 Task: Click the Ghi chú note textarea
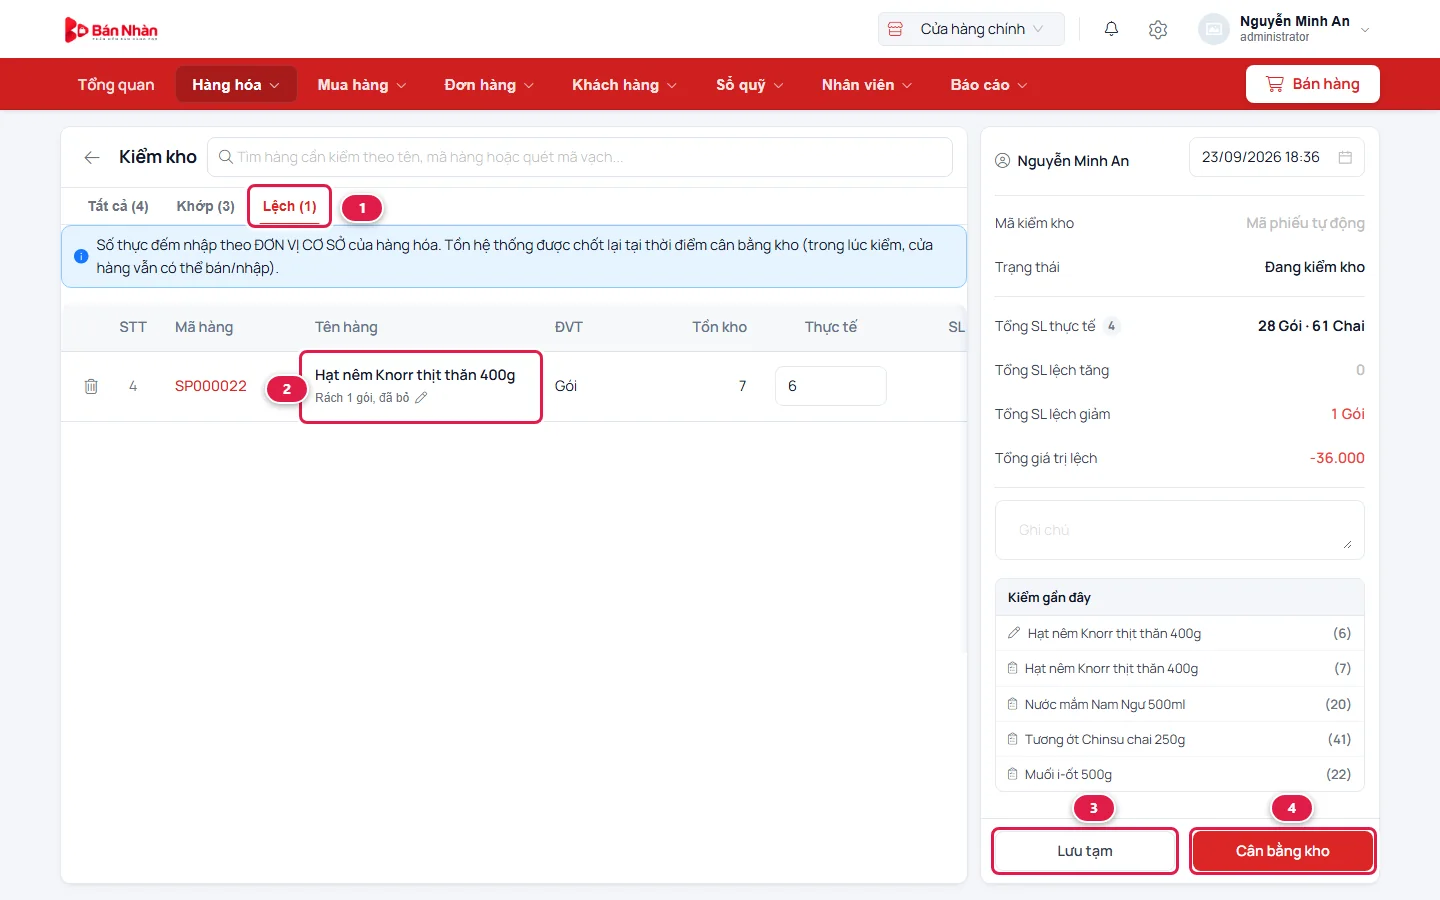1180,530
